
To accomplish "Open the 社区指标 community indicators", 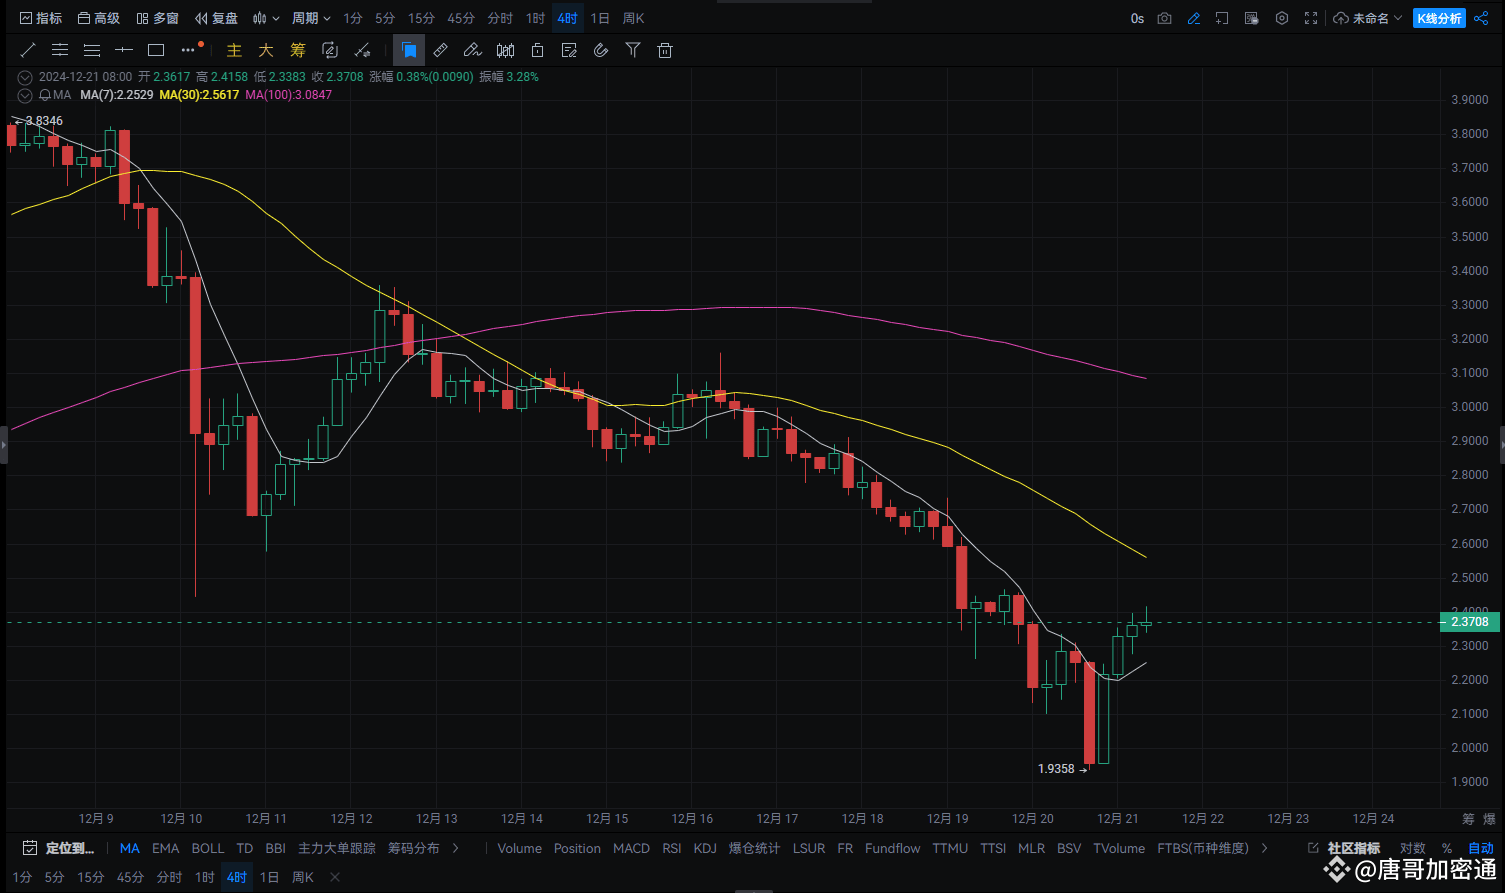I will tap(1343, 848).
